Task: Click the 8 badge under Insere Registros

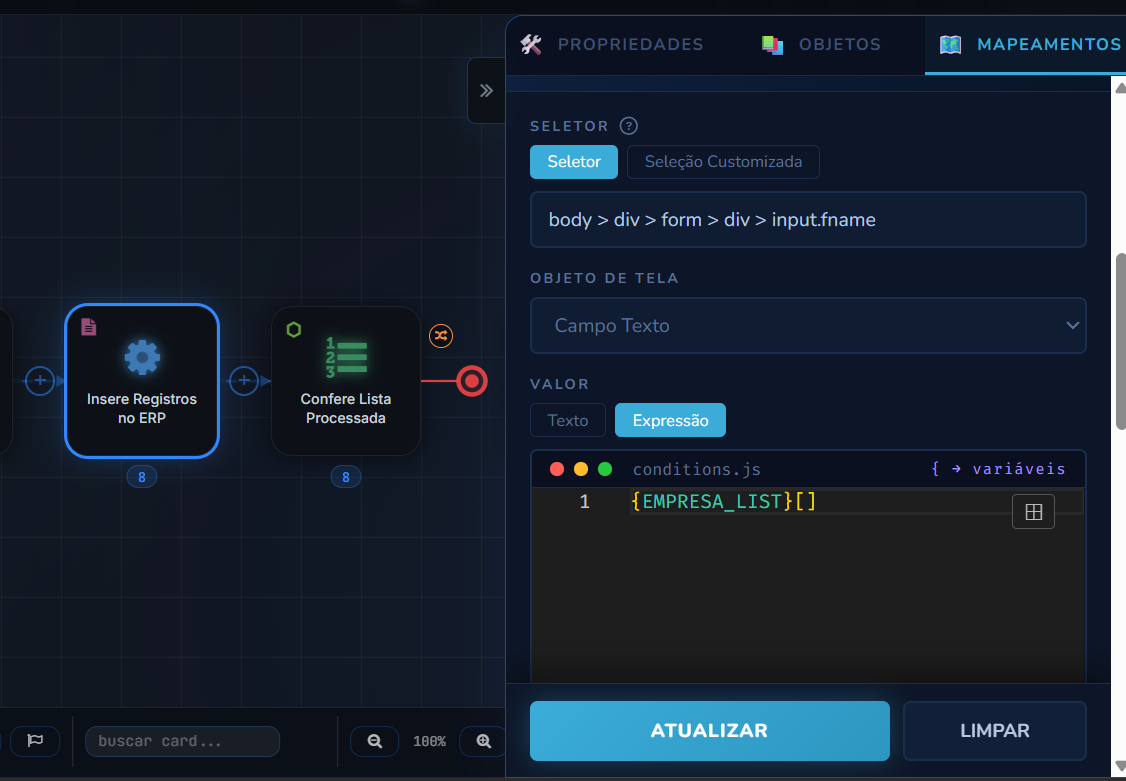Action: [x=142, y=477]
